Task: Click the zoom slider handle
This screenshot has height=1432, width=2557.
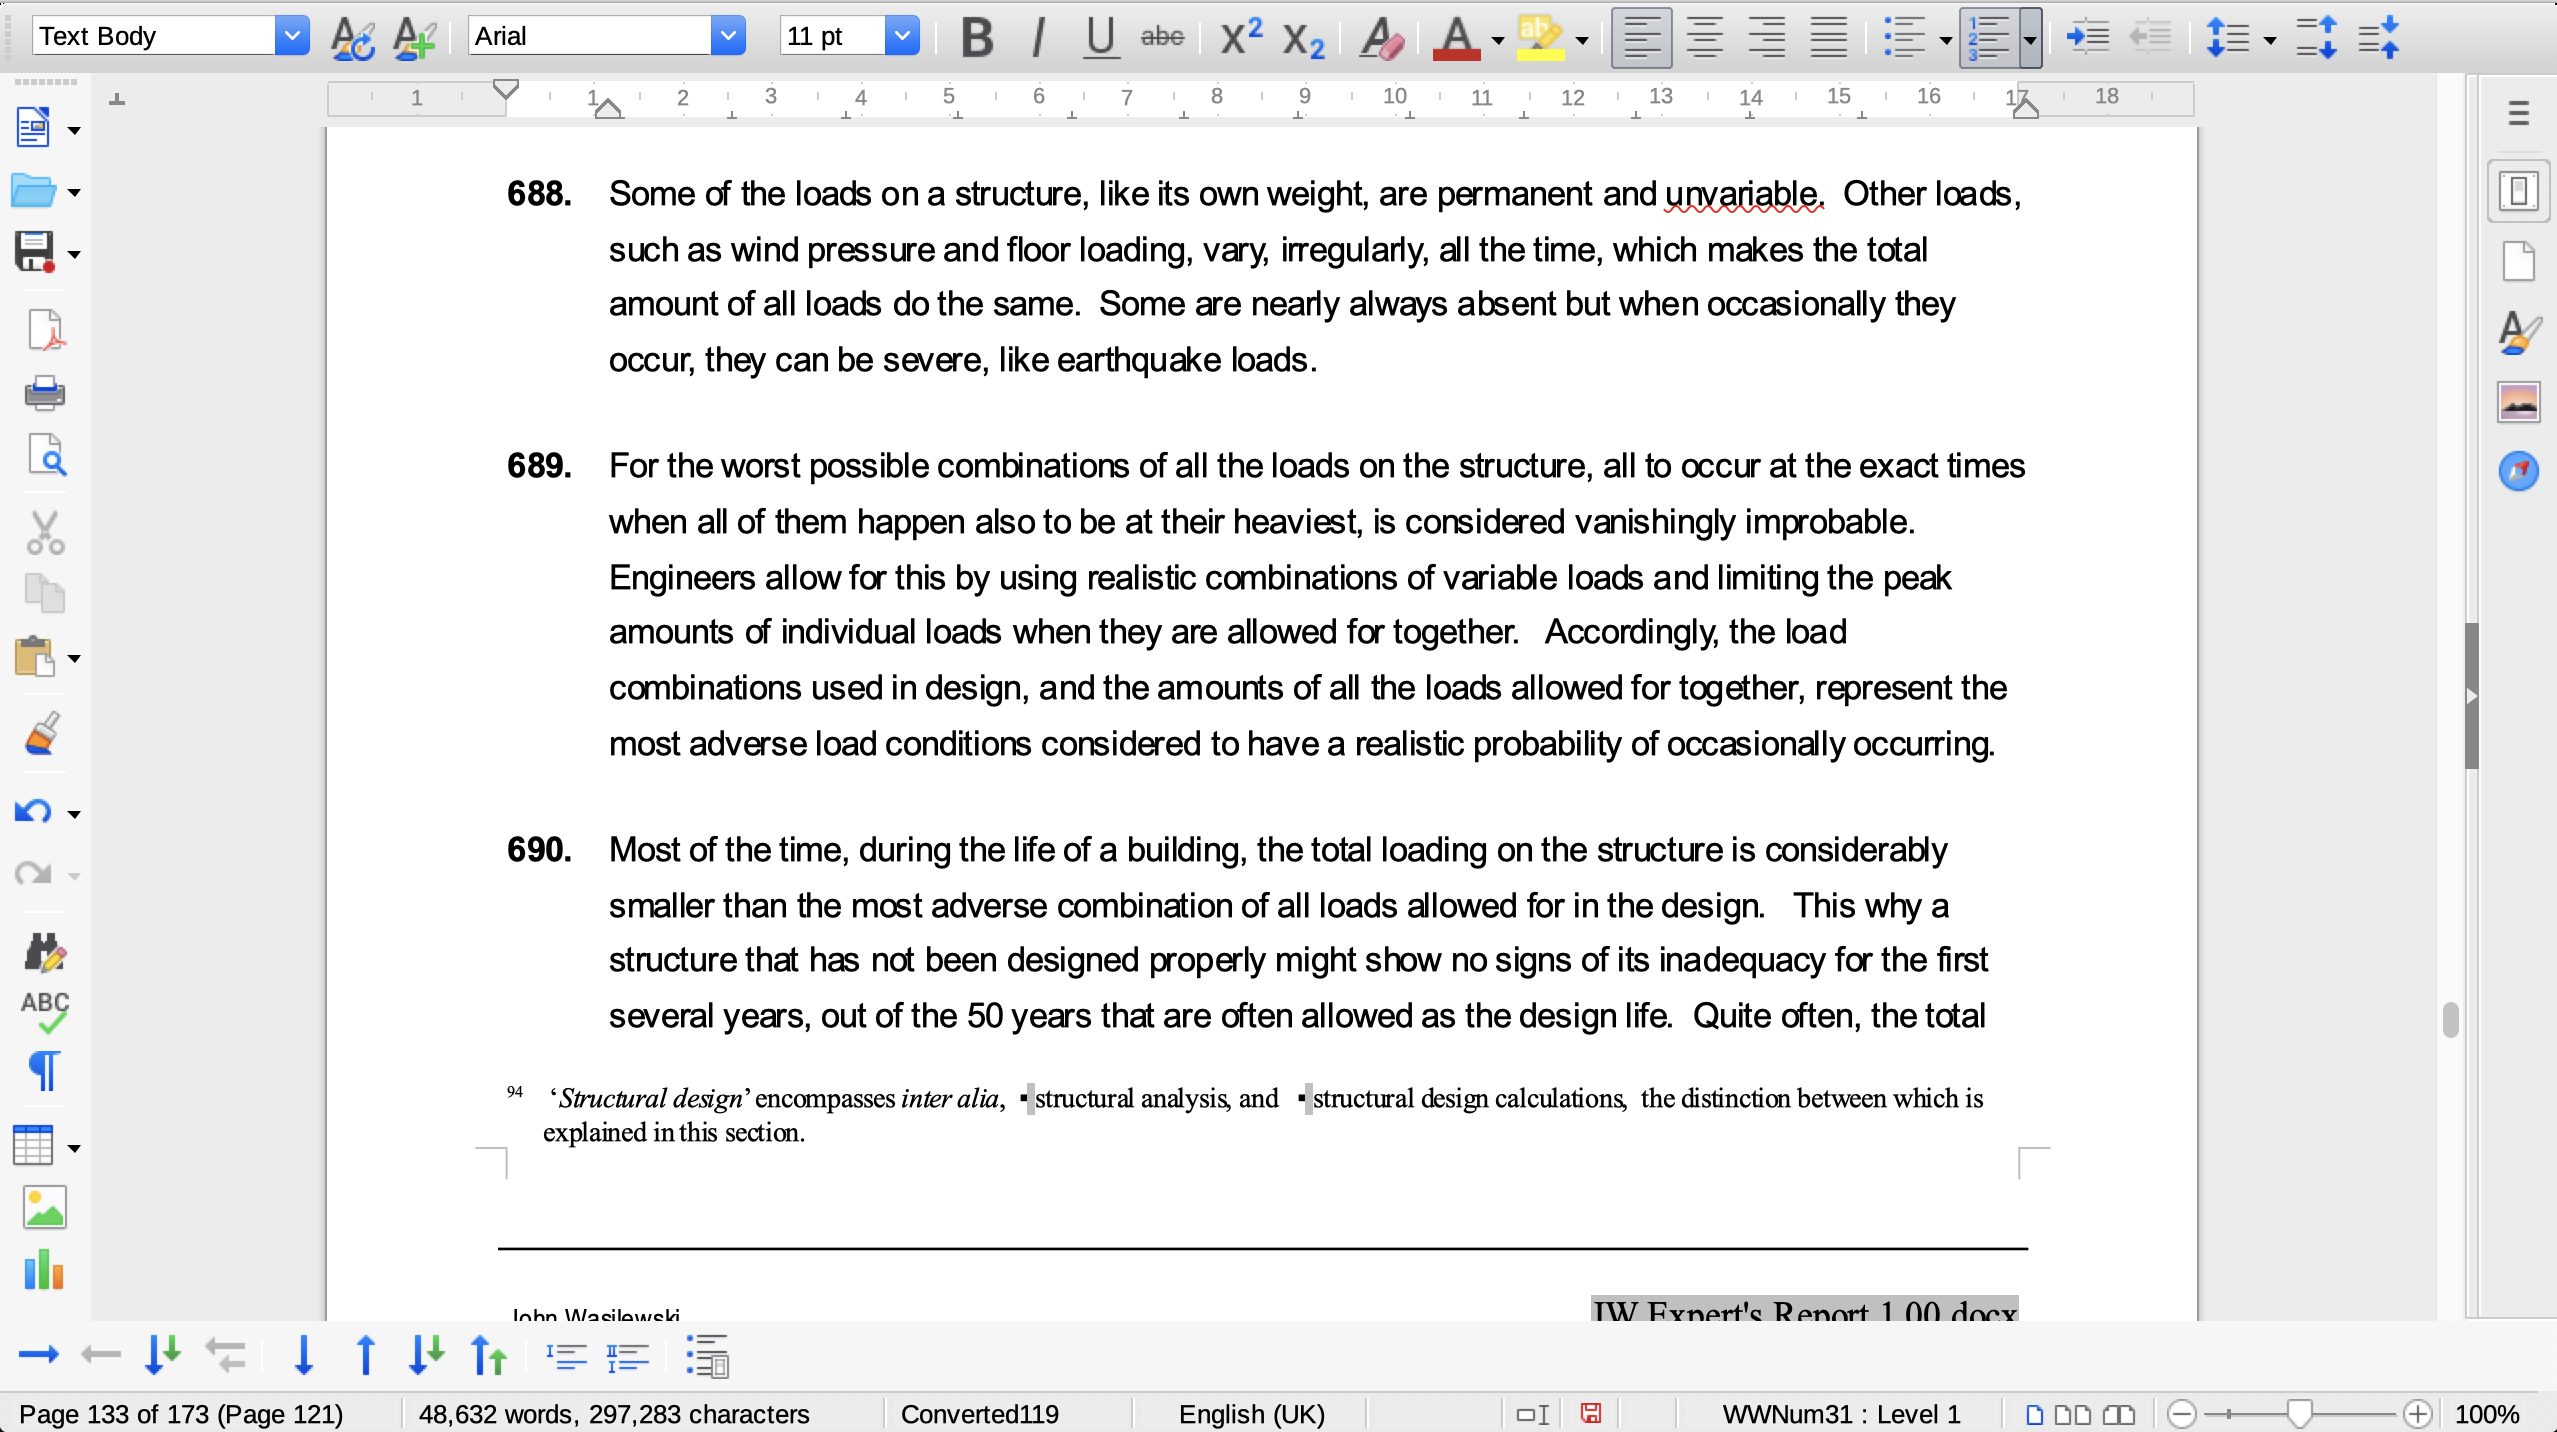Action: pyautogui.click(x=2298, y=1413)
